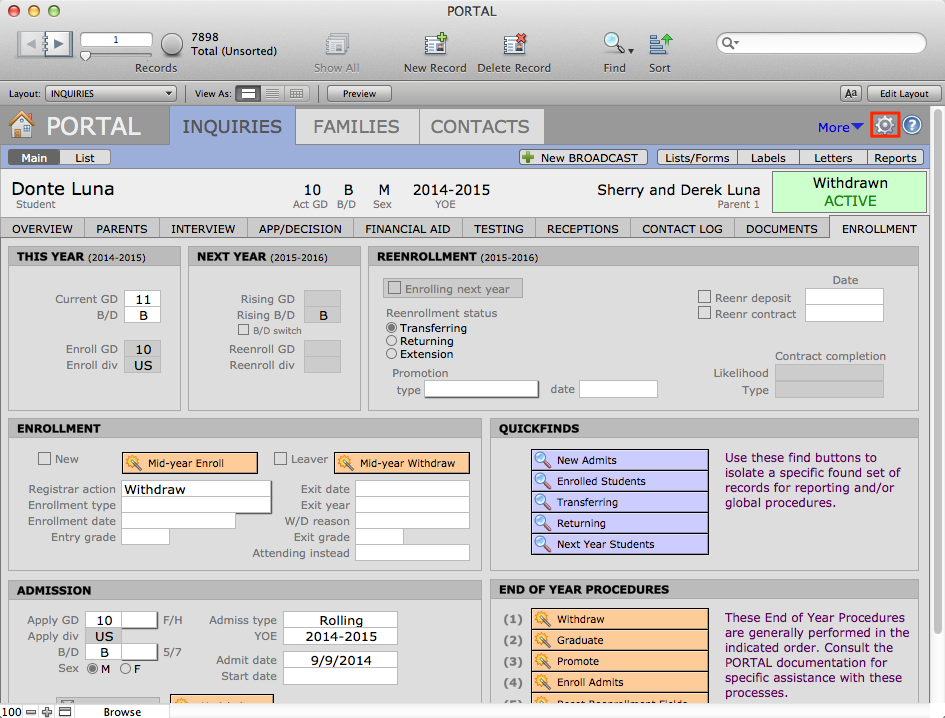Switch to the CONTACTS tab

click(480, 127)
